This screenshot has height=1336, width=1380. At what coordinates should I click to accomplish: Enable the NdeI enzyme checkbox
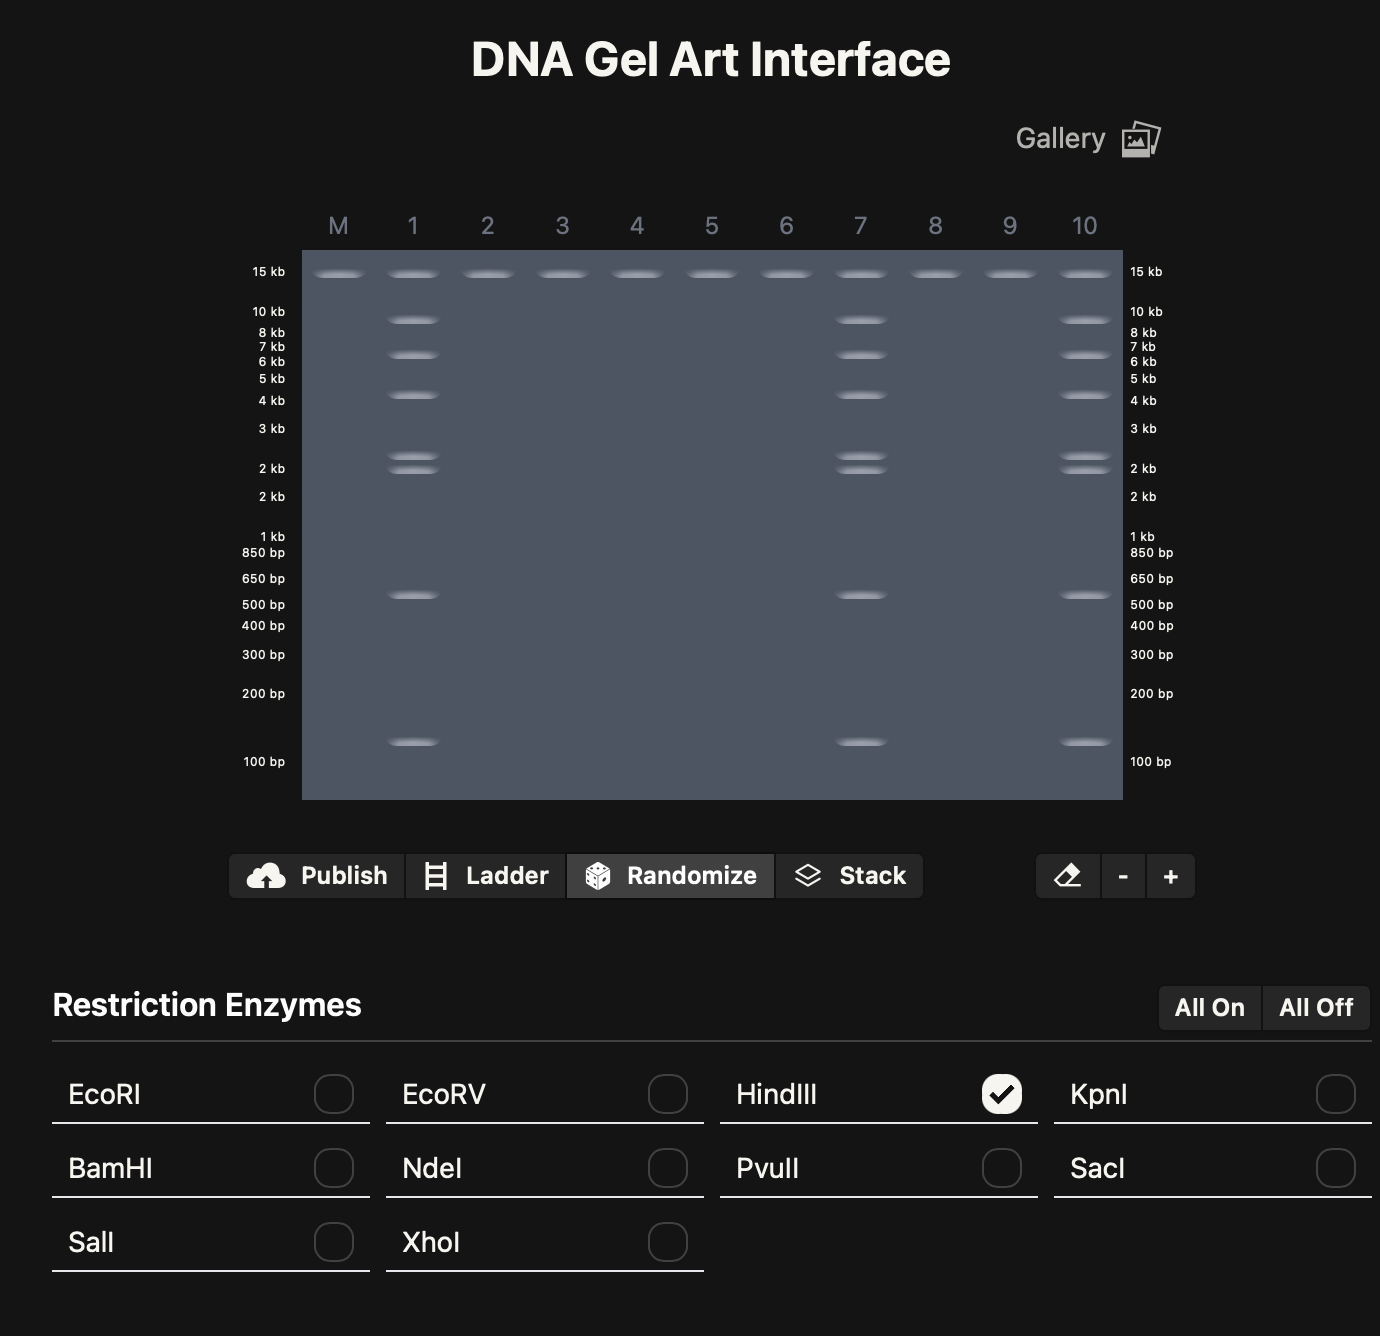[x=668, y=1168]
